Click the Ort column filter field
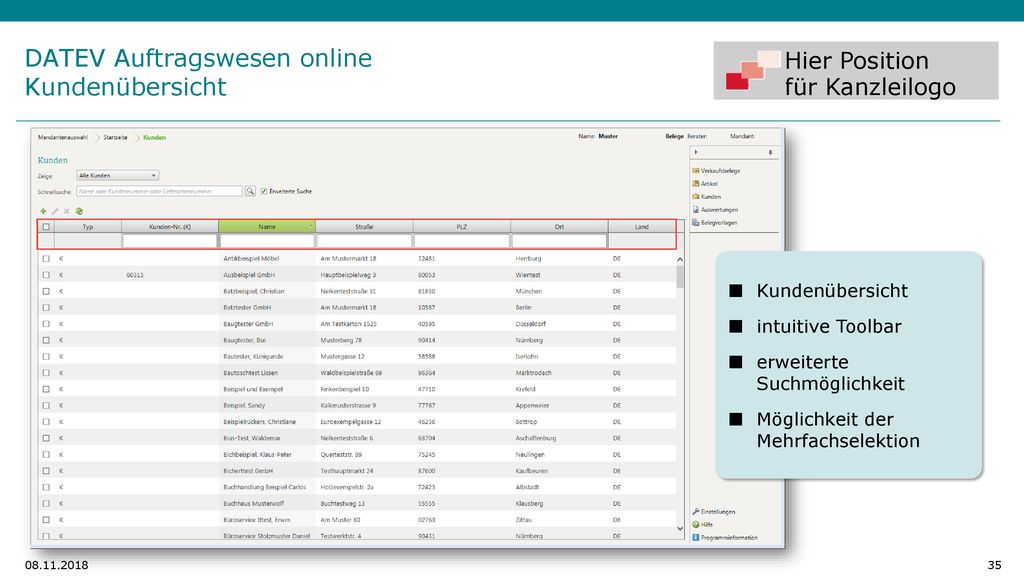This screenshot has width=1024, height=576. coord(559,241)
